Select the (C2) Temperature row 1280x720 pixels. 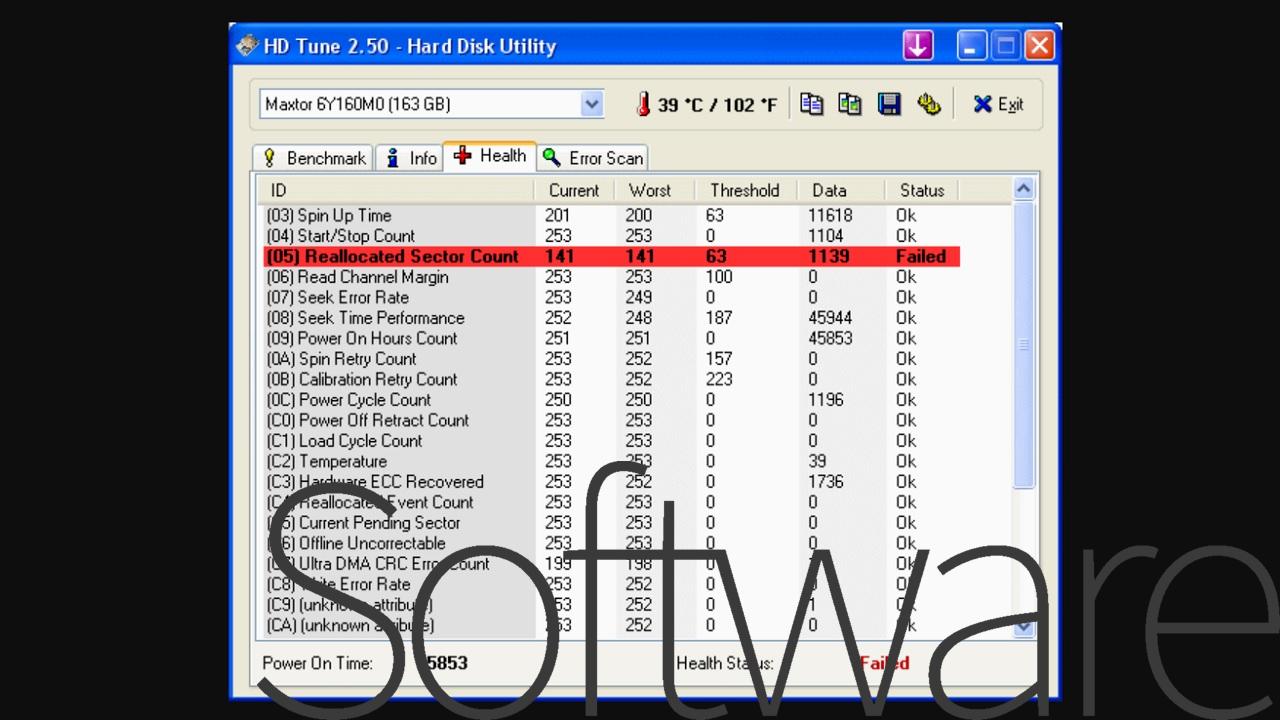pyautogui.click(x=611, y=461)
